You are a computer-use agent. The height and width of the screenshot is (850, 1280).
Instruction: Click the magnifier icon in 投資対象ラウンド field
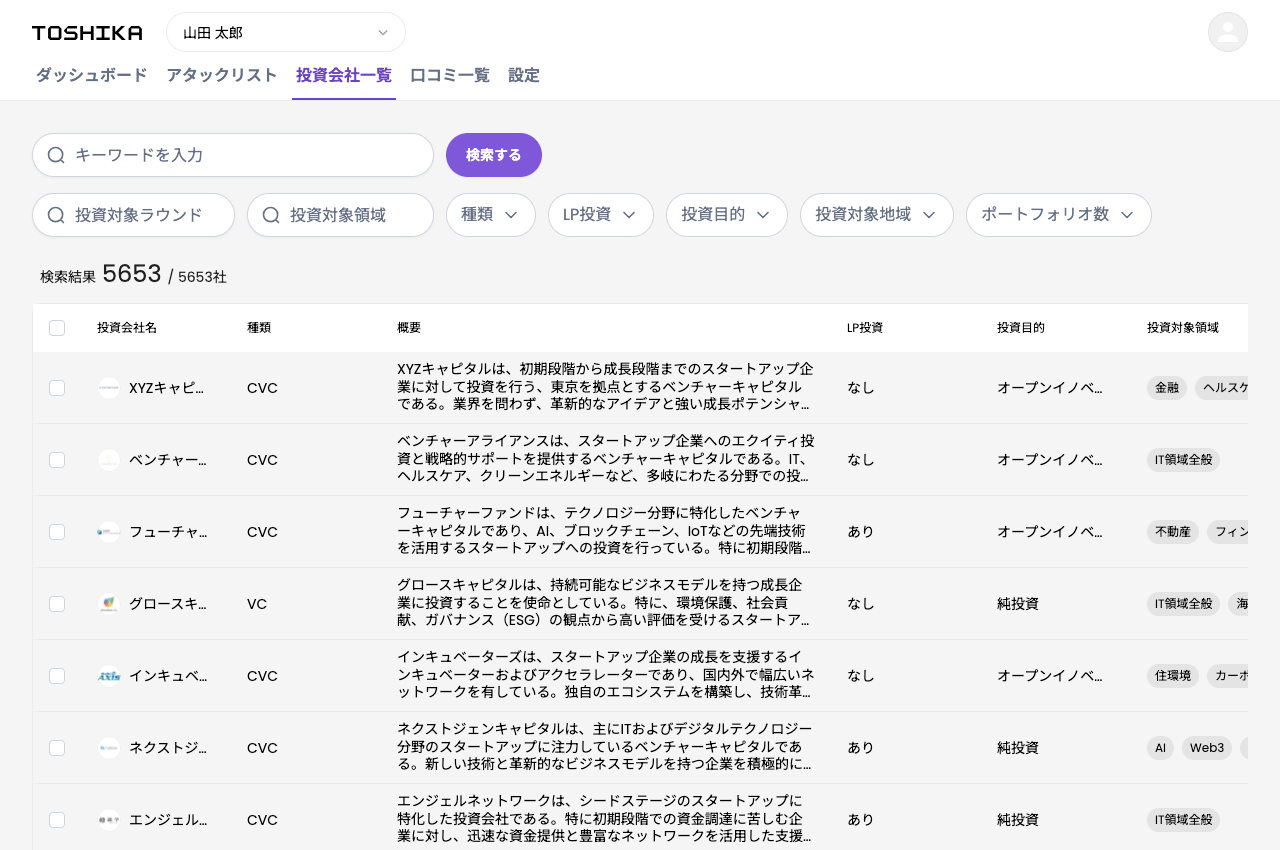[56, 215]
